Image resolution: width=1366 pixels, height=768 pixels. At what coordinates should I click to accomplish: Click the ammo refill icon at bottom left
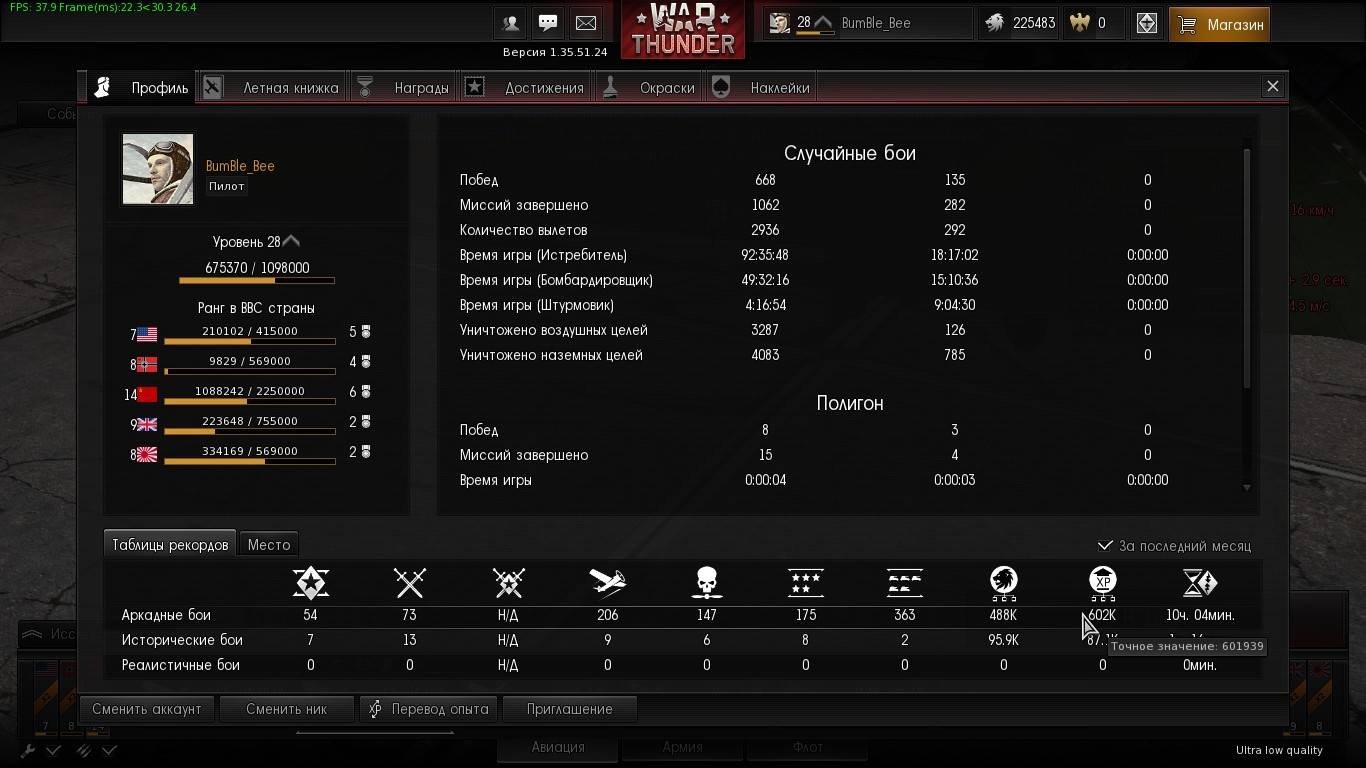[84, 750]
